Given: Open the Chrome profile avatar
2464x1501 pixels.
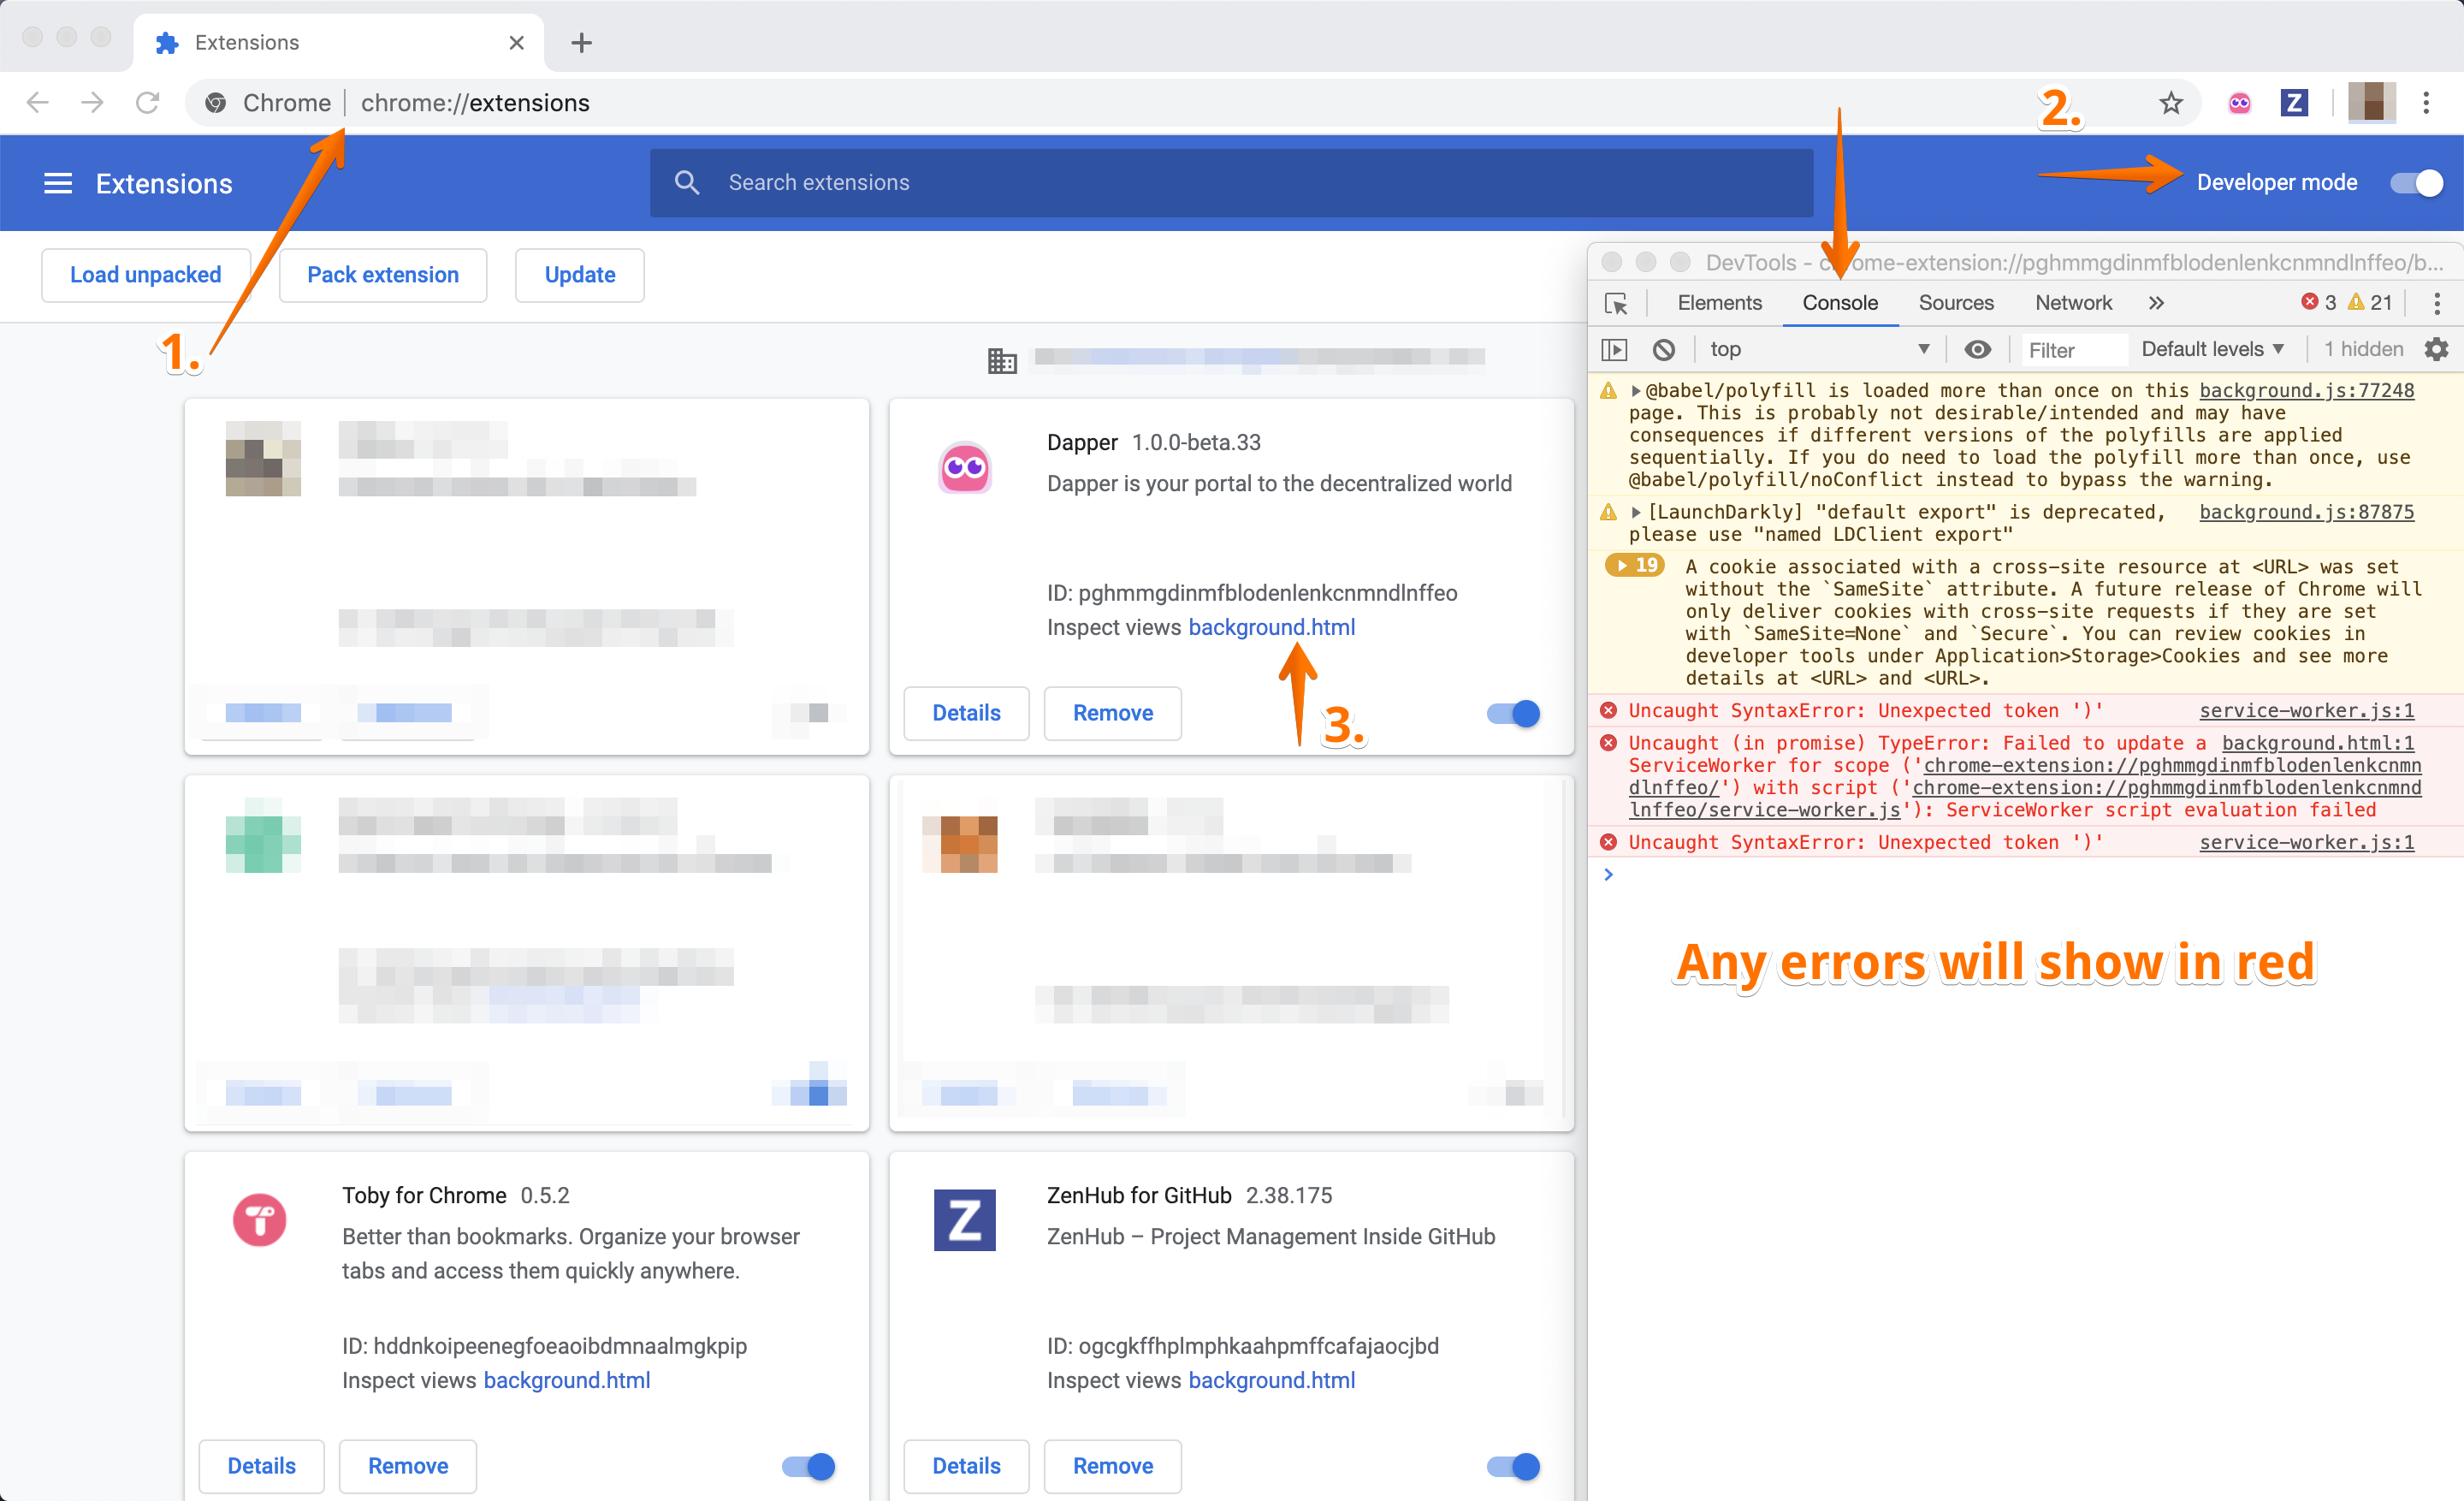Looking at the screenshot, I should (2370, 102).
